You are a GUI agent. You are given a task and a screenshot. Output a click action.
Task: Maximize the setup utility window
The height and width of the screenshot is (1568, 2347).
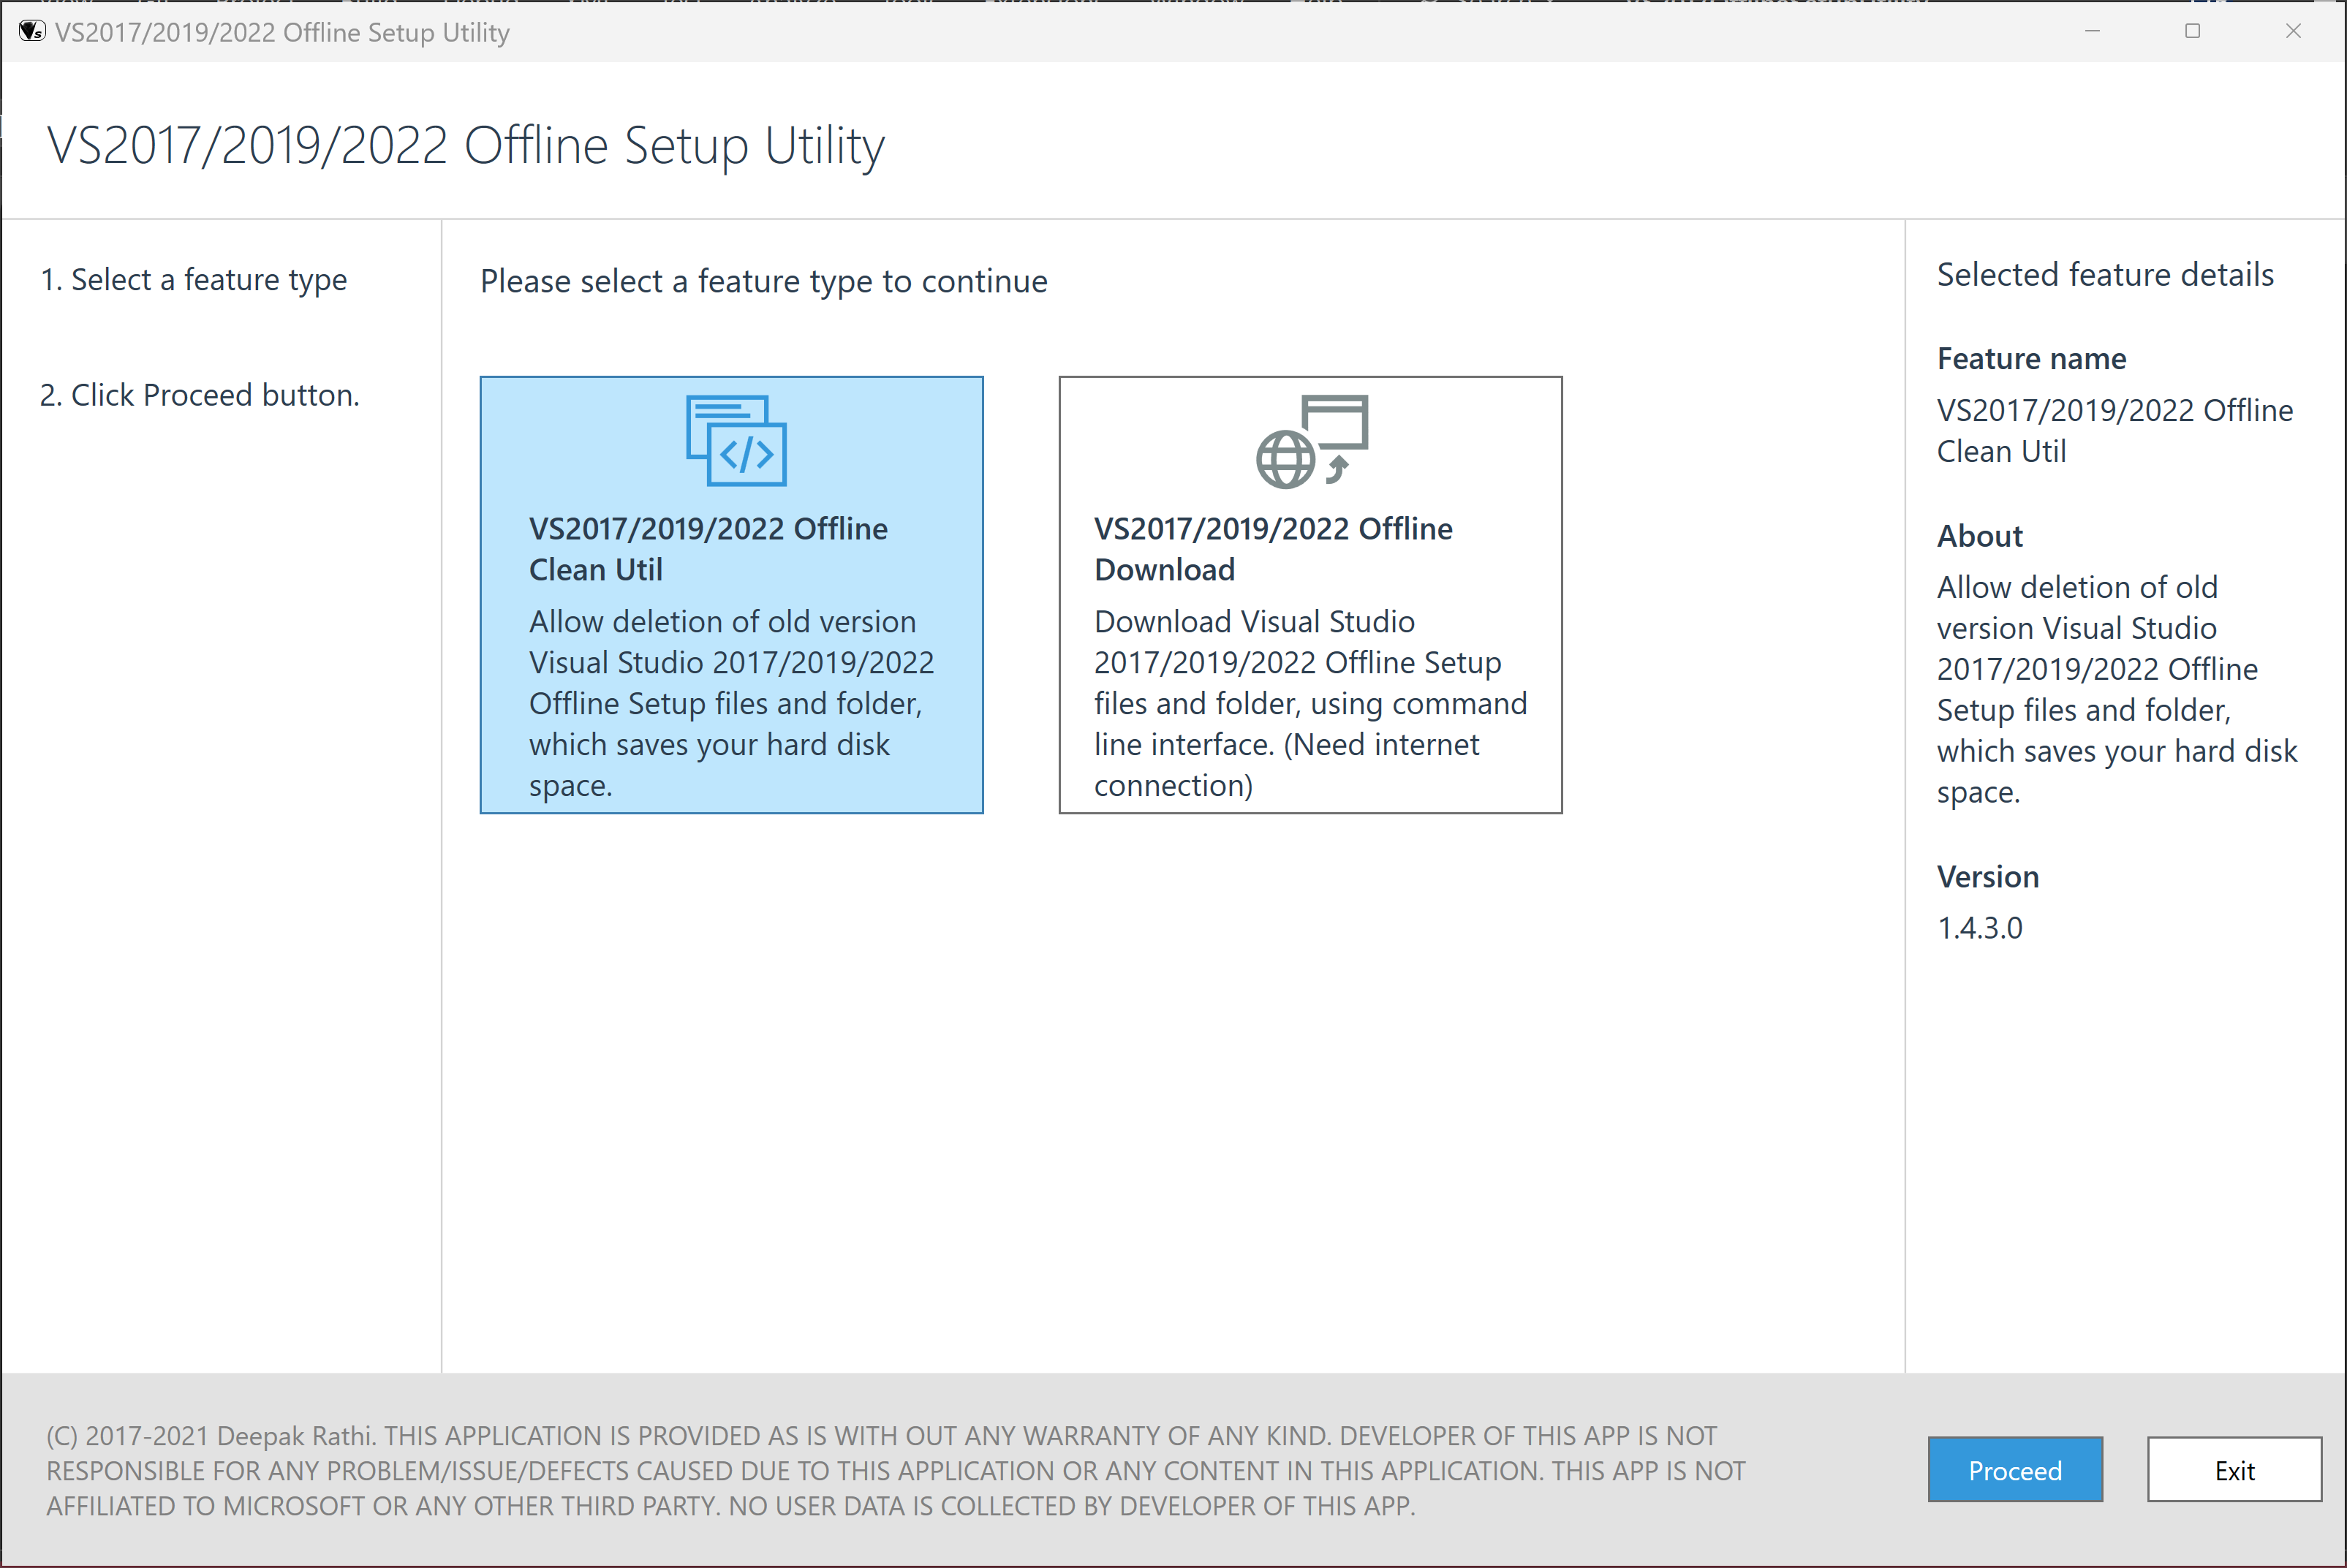click(2192, 31)
